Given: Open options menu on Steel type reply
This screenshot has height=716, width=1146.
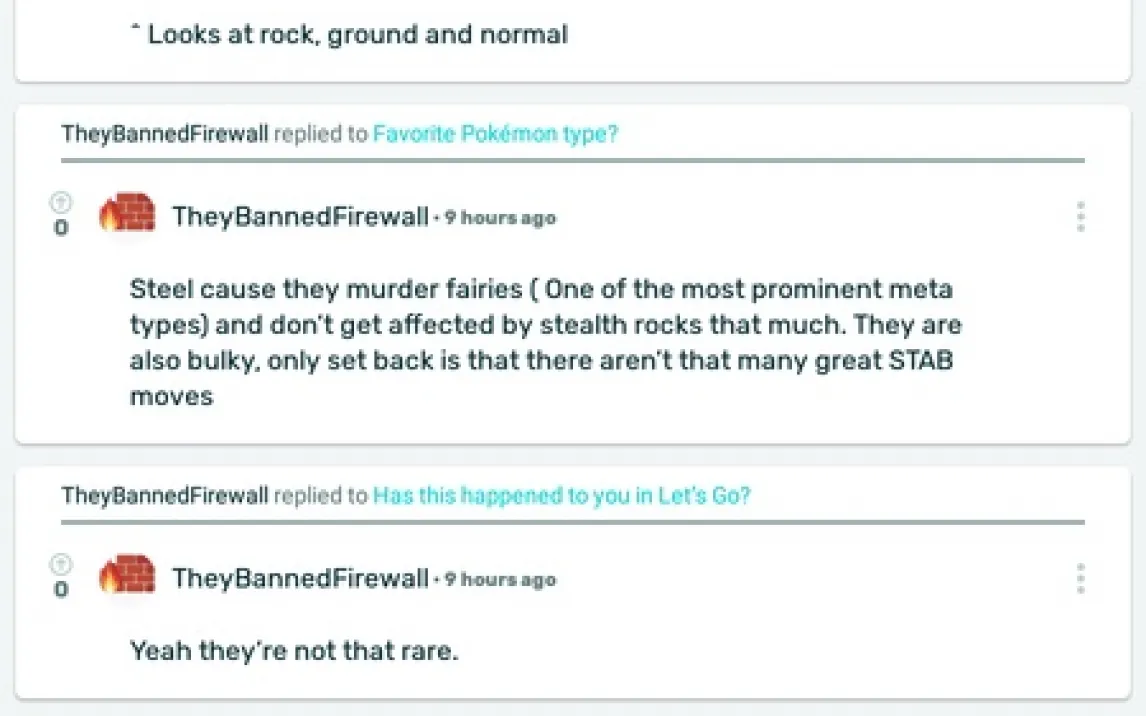Looking at the screenshot, I should point(1080,217).
